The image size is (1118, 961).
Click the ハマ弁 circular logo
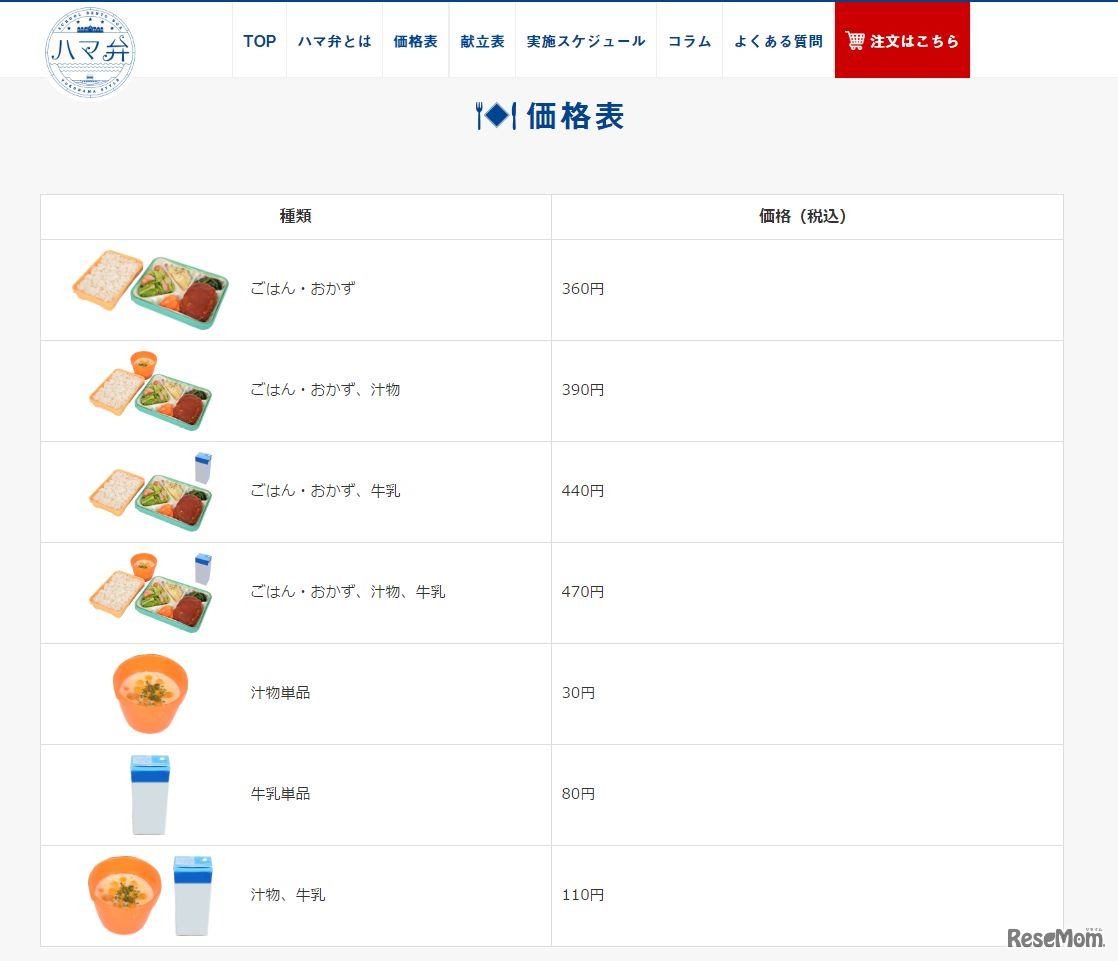(90, 53)
